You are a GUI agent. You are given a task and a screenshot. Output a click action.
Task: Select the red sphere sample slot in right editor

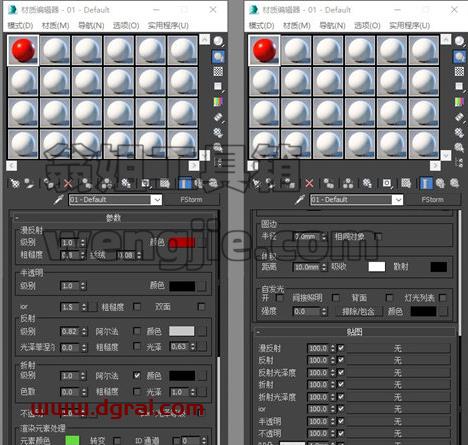click(265, 50)
